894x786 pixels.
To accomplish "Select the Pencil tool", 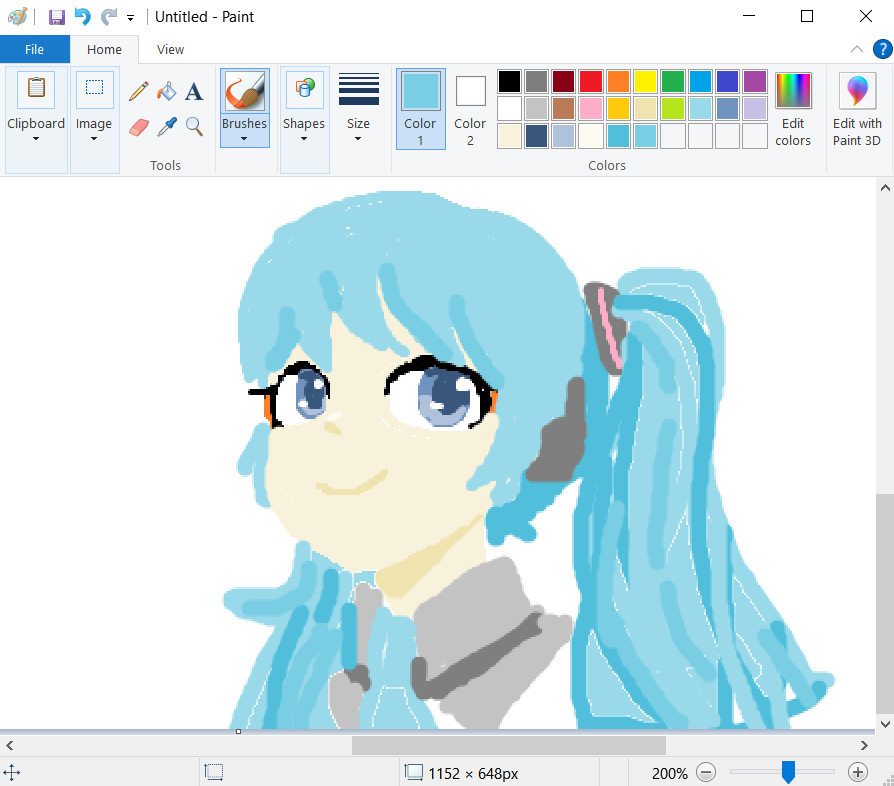I will [139, 91].
